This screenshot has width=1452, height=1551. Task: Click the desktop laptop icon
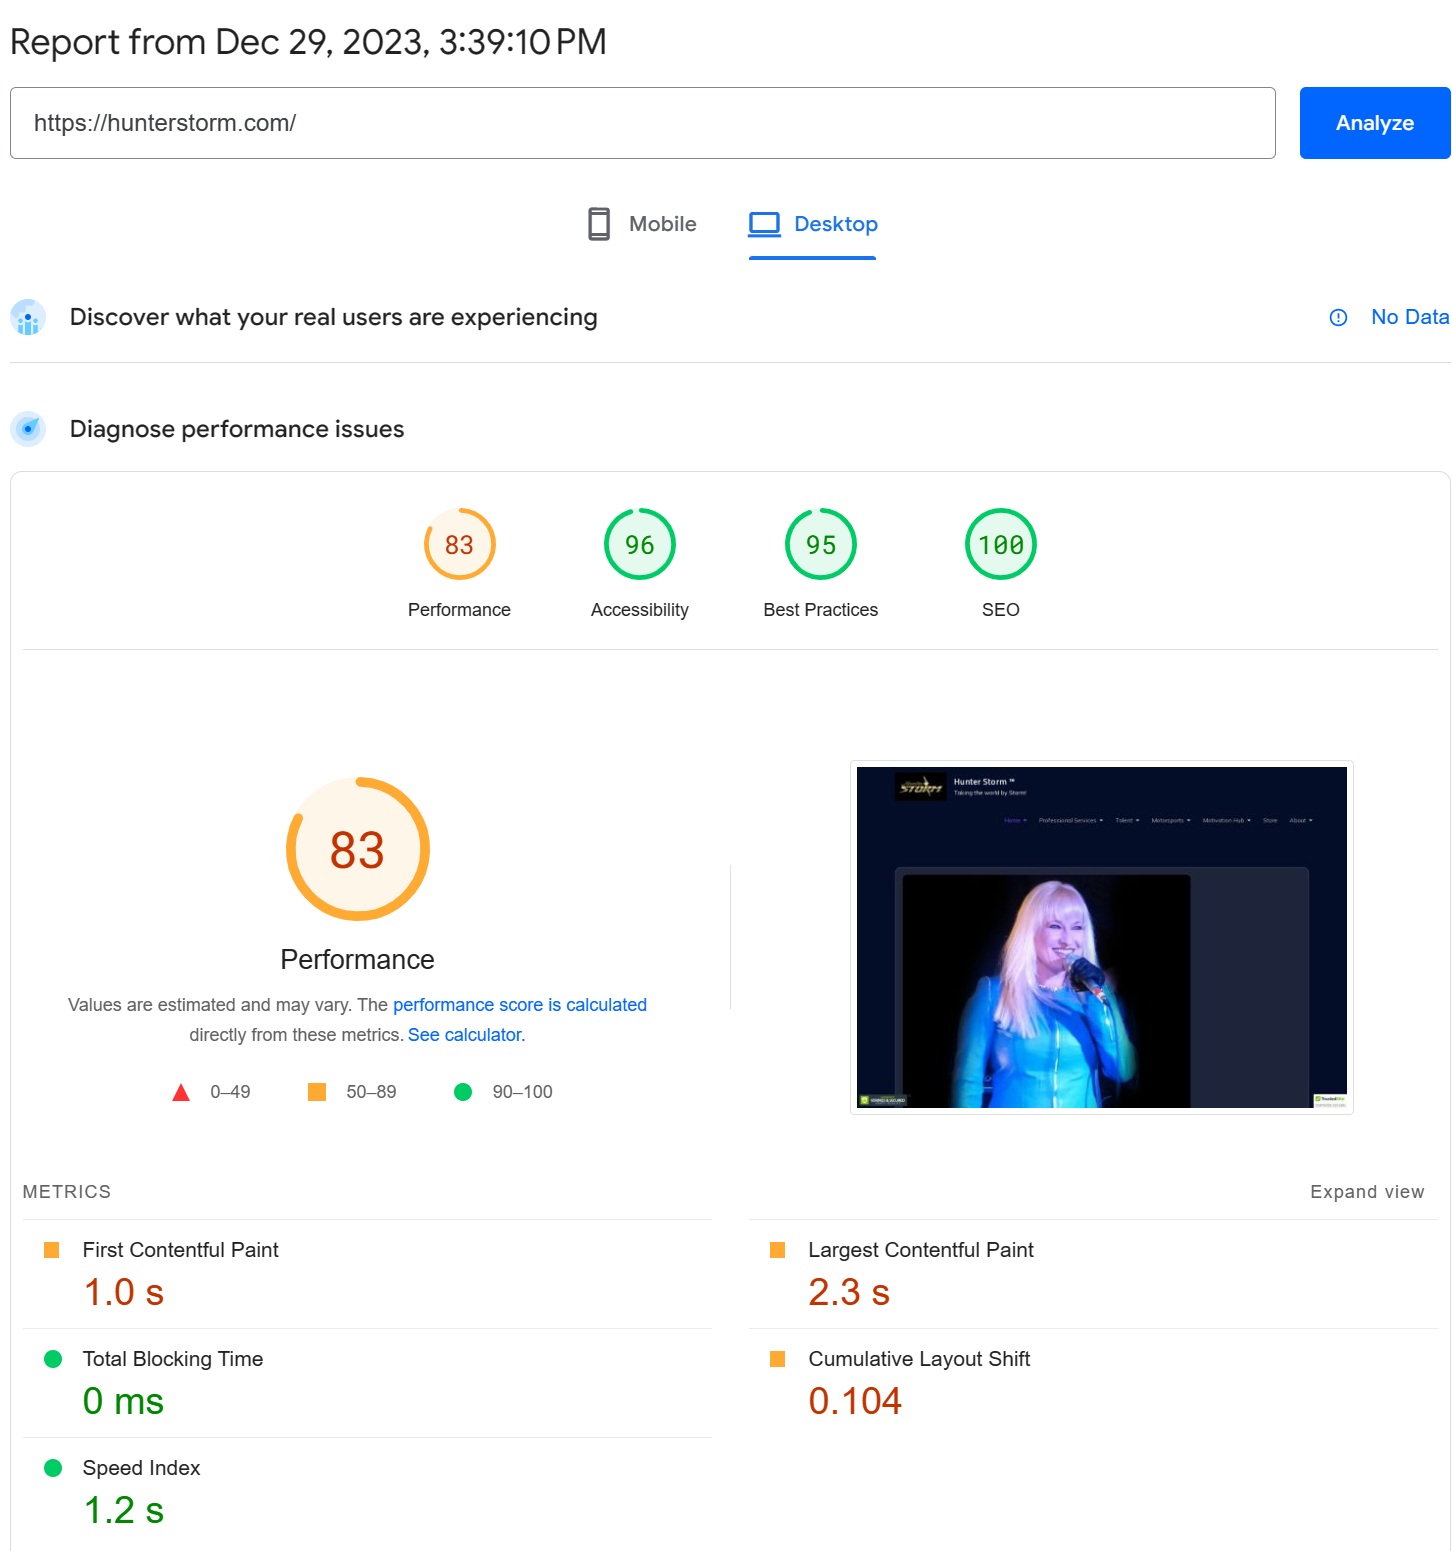764,224
